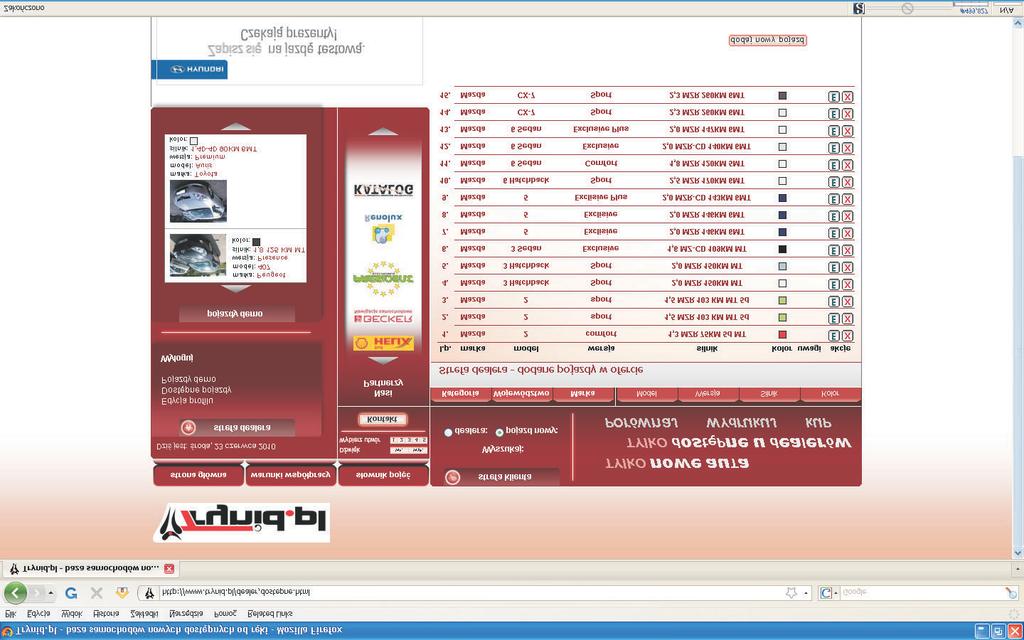Edit row 11 Mazda 6 Sedan Comfort

coord(833,165)
